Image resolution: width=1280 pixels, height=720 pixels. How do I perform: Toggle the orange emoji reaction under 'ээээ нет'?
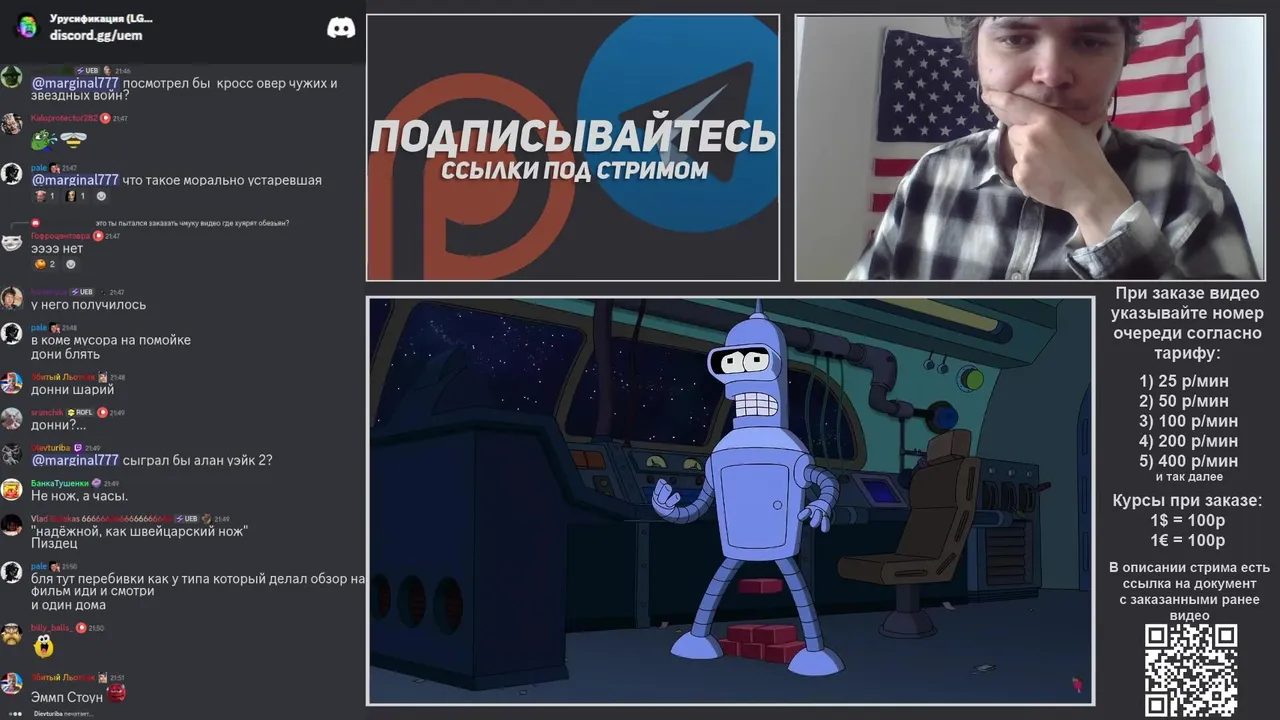point(46,264)
